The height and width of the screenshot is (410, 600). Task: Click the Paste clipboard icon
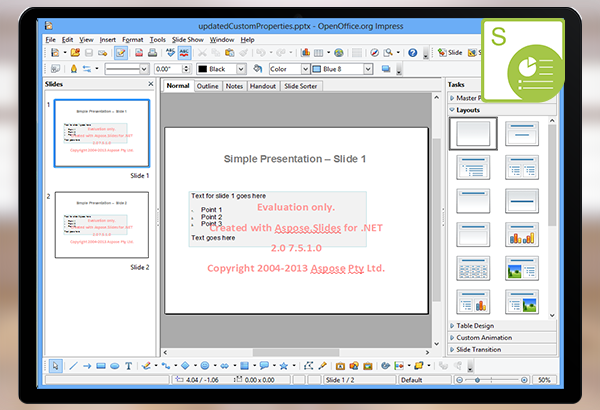230,52
